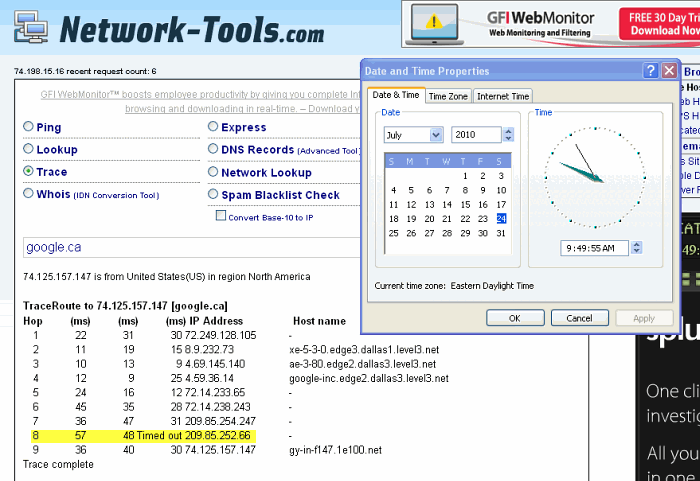Click the Network-Tools.com site title
Image resolution: width=700 pixels, height=481 pixels.
(192, 29)
